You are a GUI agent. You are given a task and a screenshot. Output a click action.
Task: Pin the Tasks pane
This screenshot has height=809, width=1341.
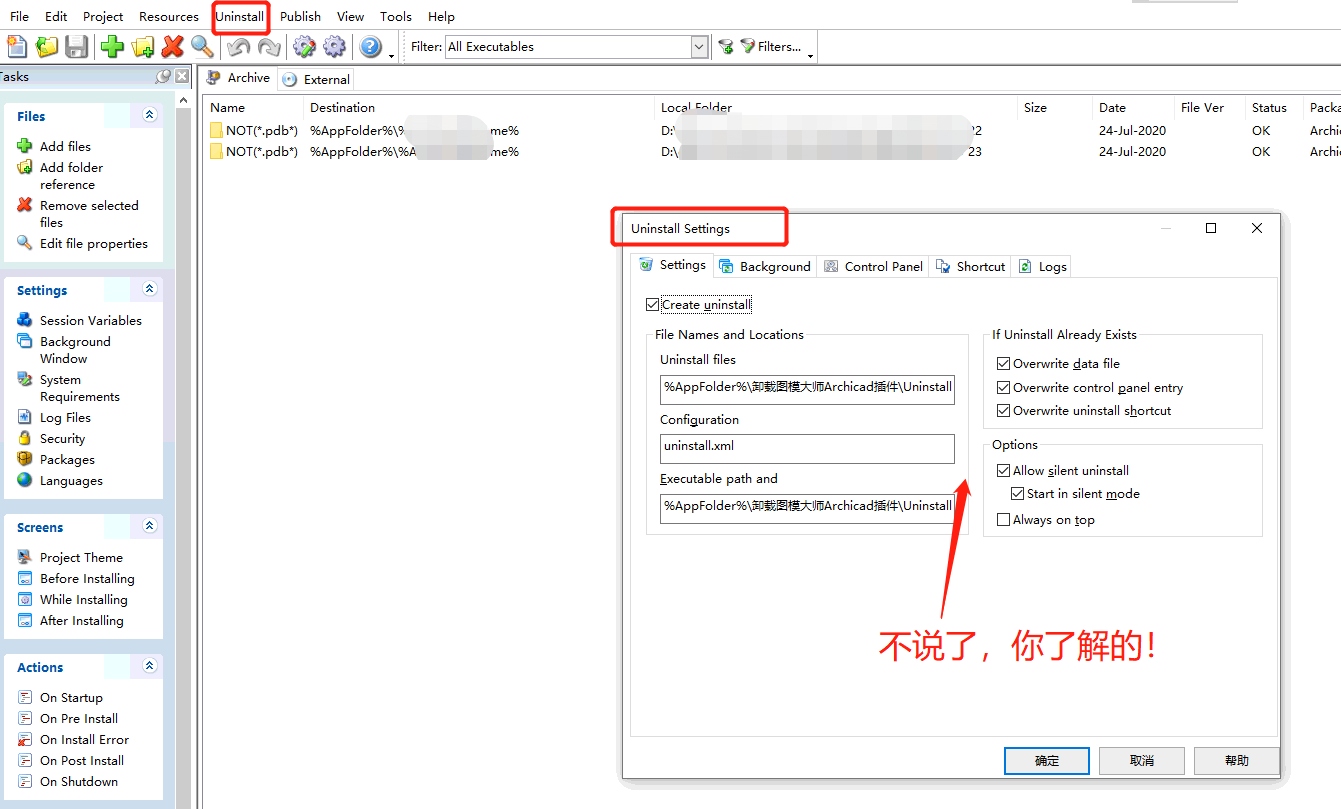point(163,76)
